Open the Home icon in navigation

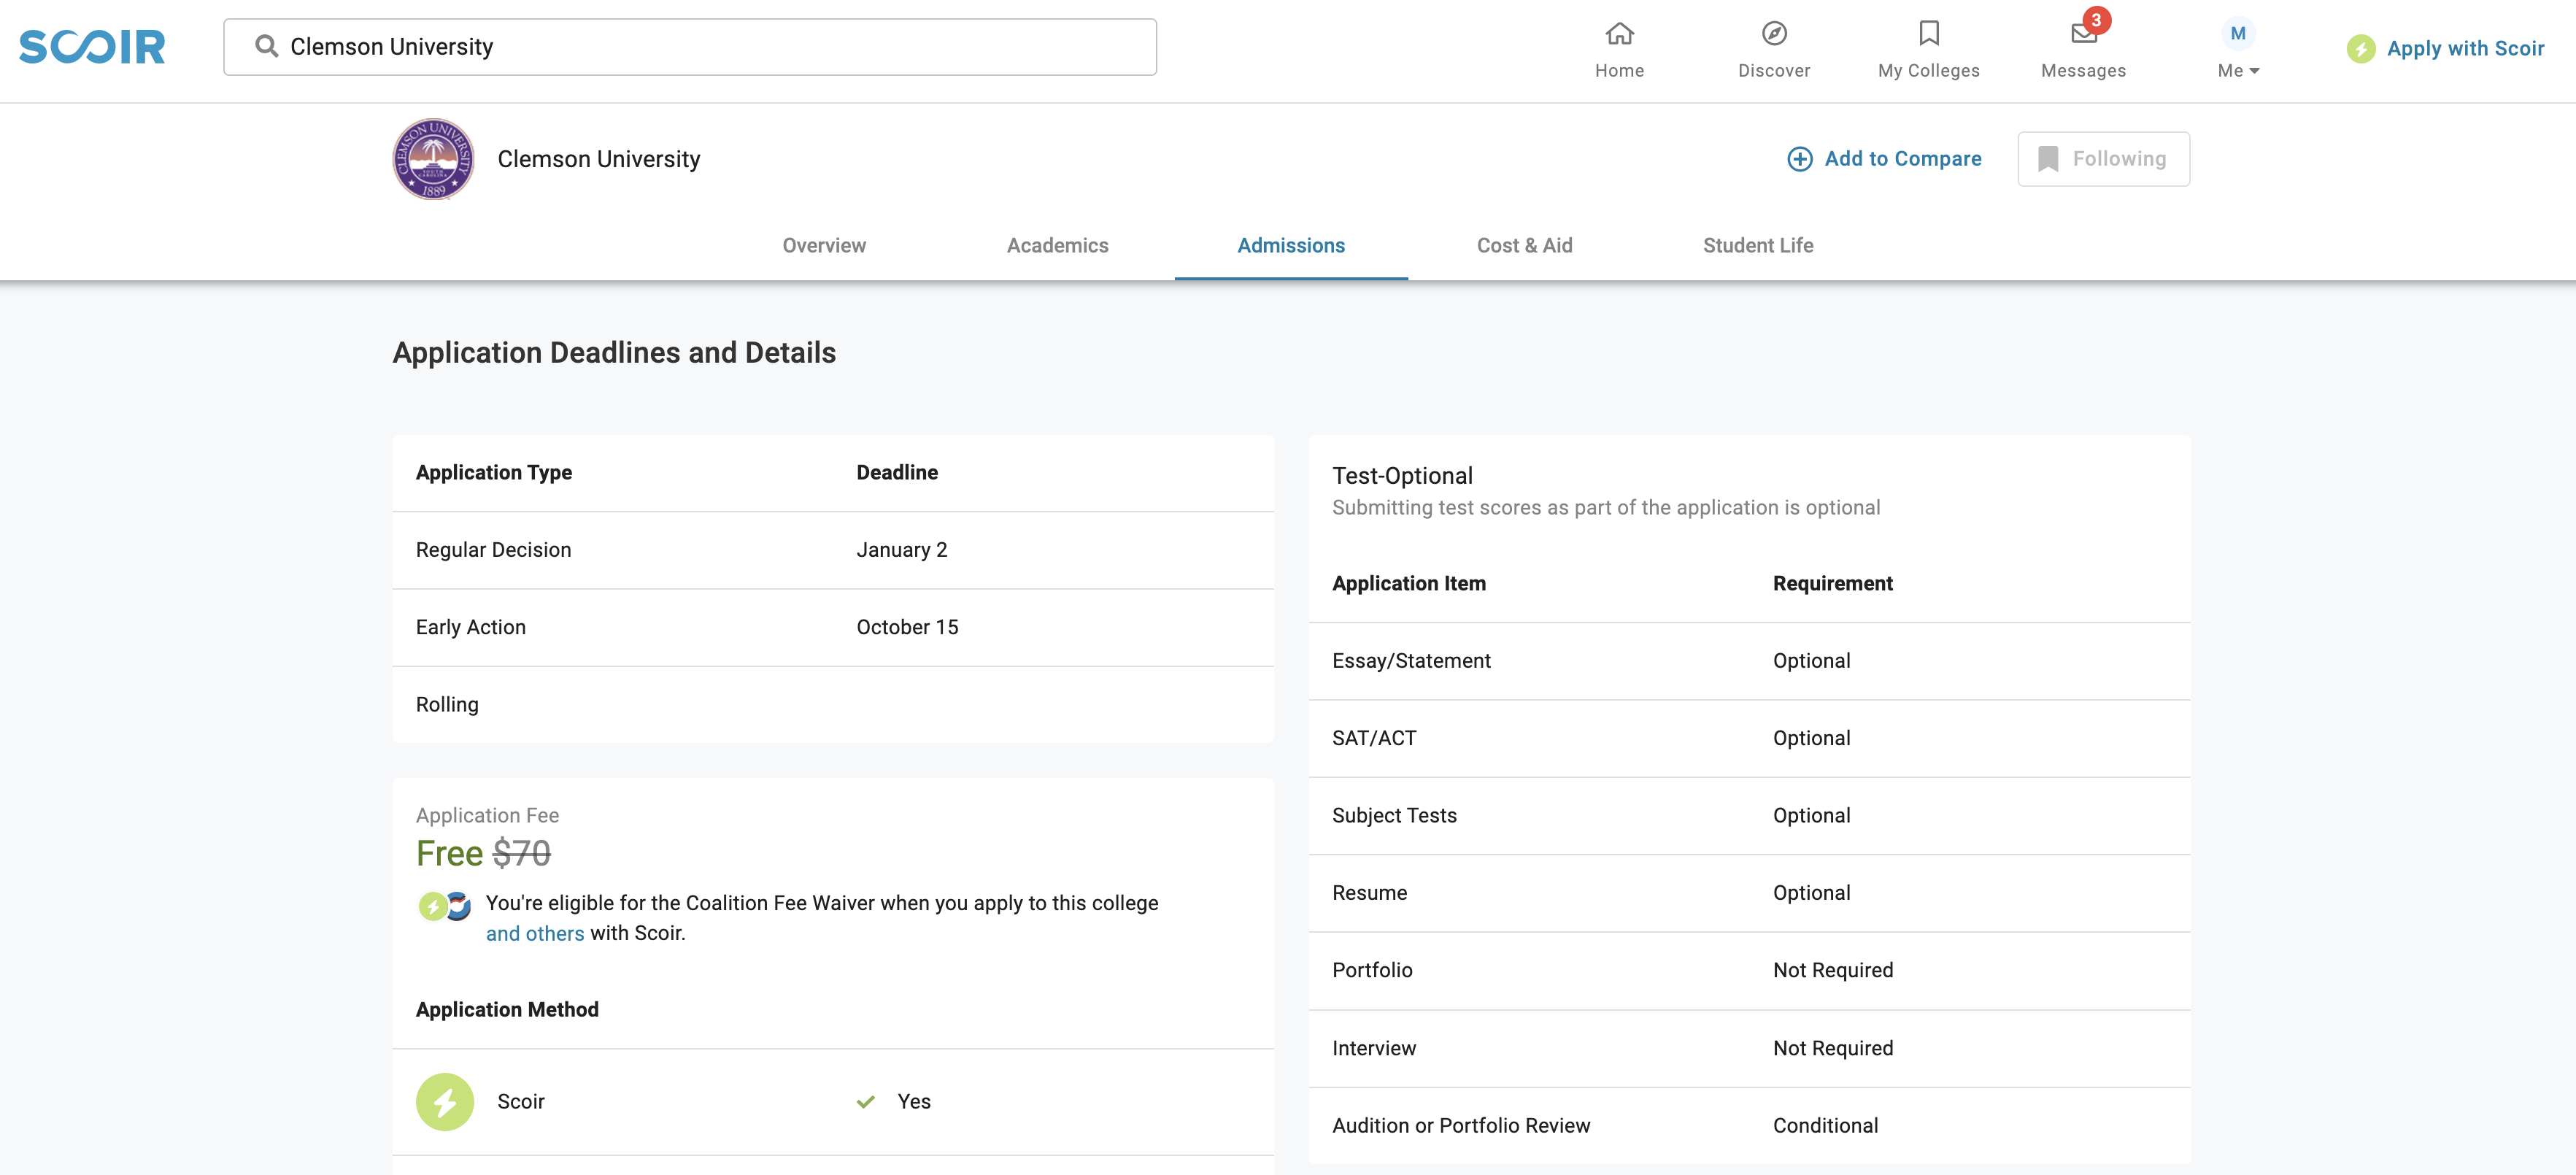[1619, 34]
